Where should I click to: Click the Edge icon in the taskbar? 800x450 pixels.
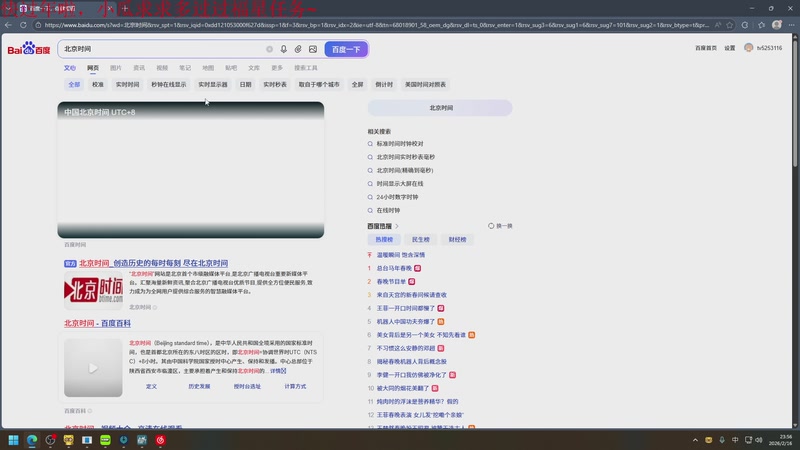point(32,440)
